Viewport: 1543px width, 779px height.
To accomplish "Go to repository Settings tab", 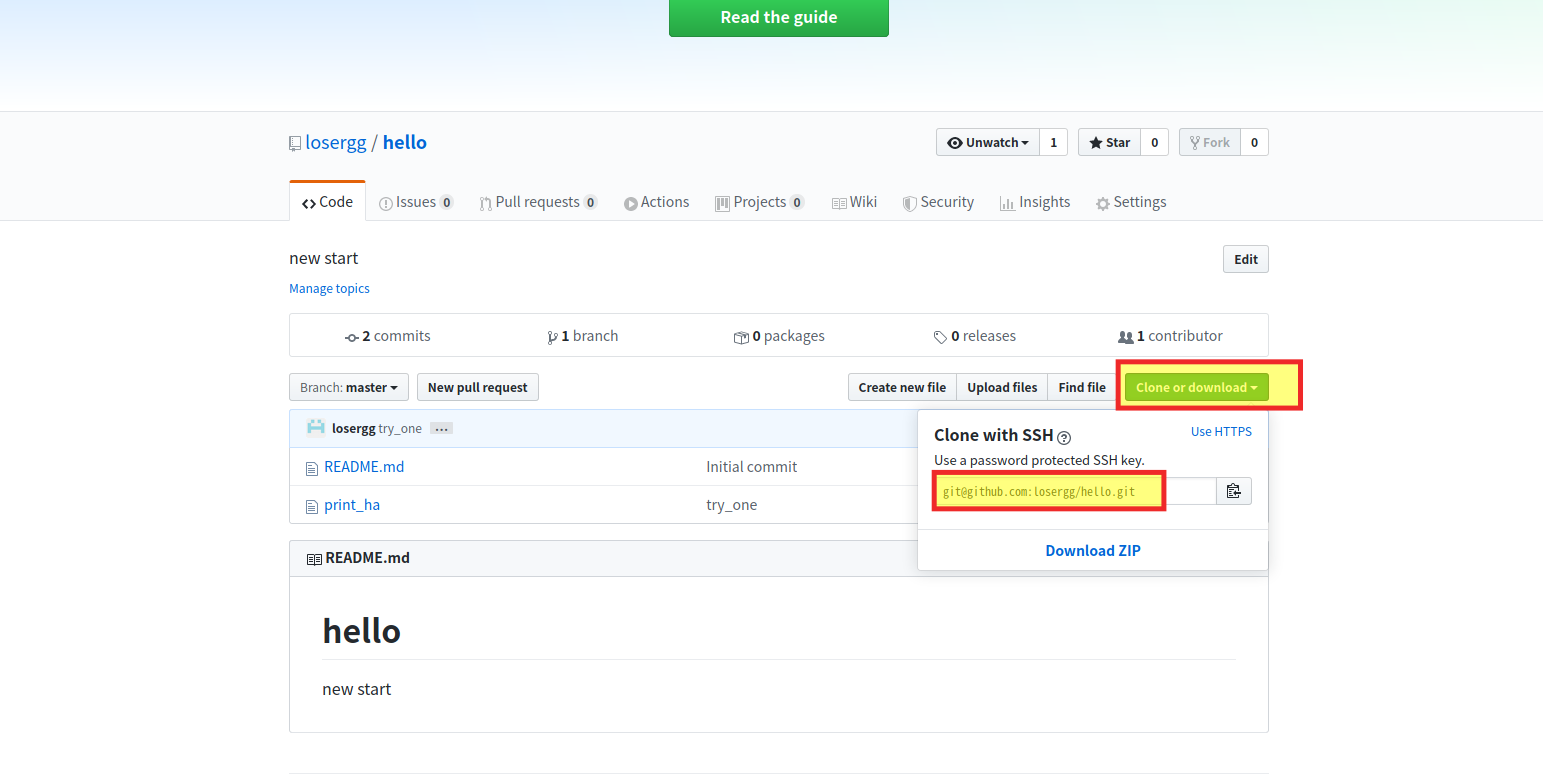I will [x=1131, y=202].
